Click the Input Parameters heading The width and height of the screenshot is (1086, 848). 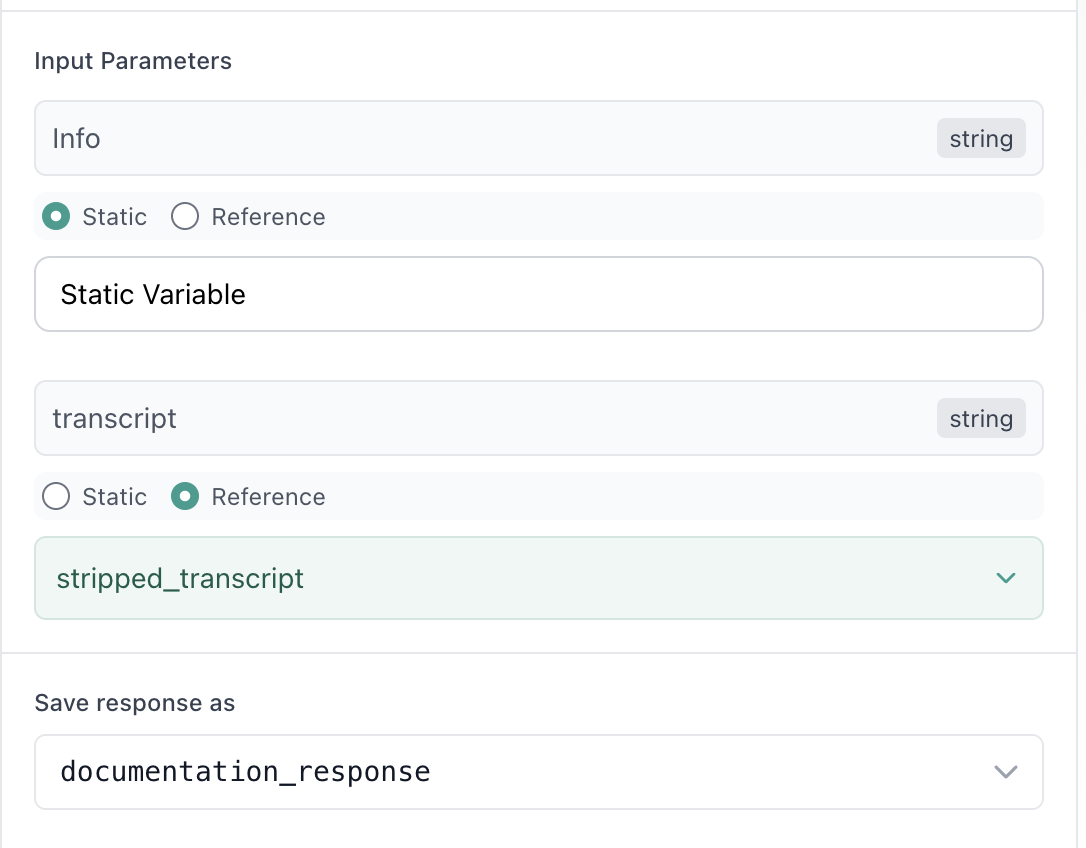[x=132, y=61]
